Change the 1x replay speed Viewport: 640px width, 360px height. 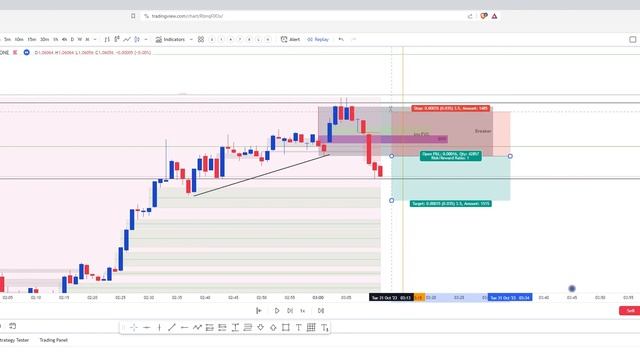coord(303,311)
